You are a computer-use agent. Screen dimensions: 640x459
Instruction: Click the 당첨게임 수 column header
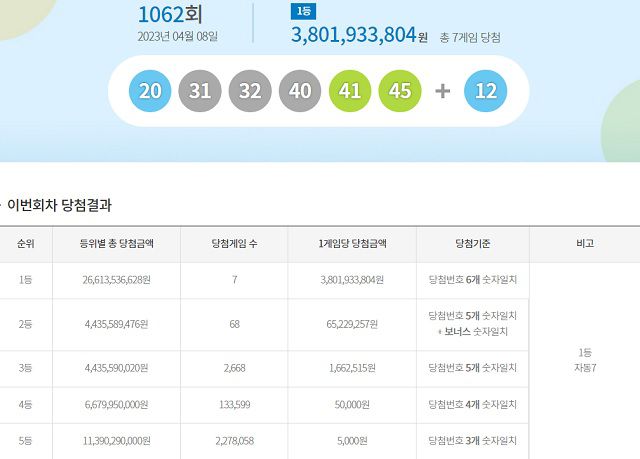[234, 244]
